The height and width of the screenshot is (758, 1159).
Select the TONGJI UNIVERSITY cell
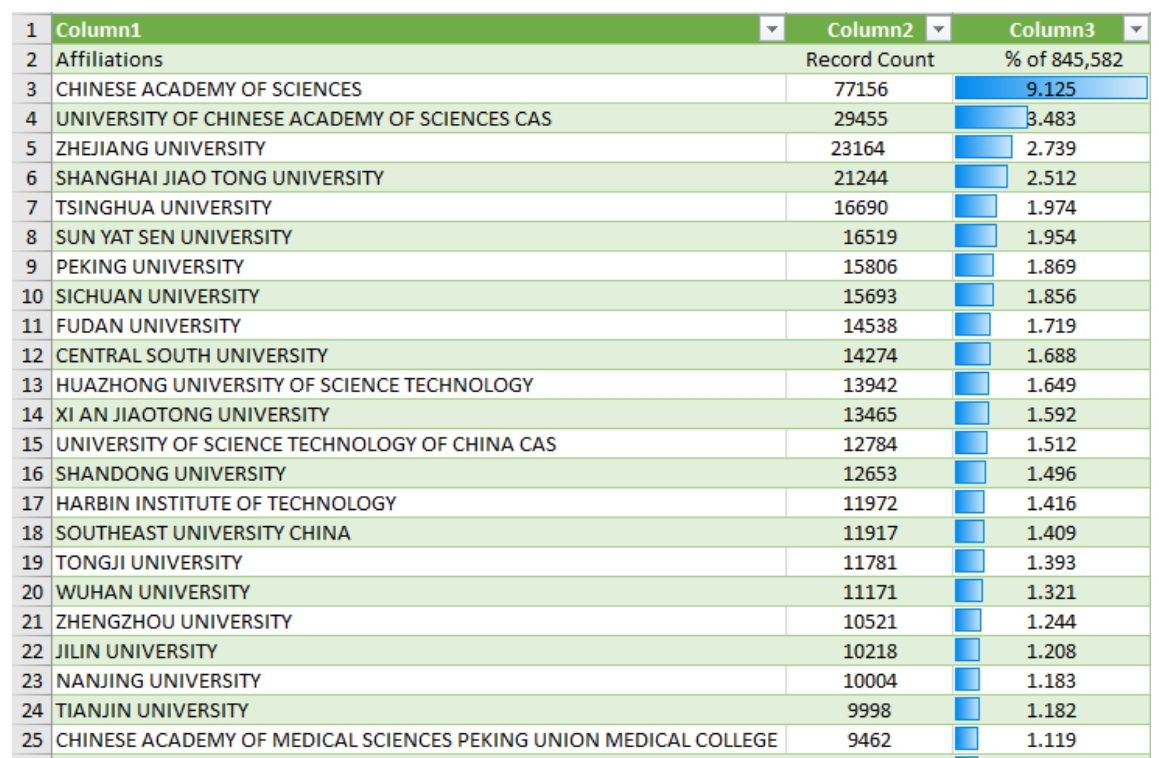coord(418,562)
